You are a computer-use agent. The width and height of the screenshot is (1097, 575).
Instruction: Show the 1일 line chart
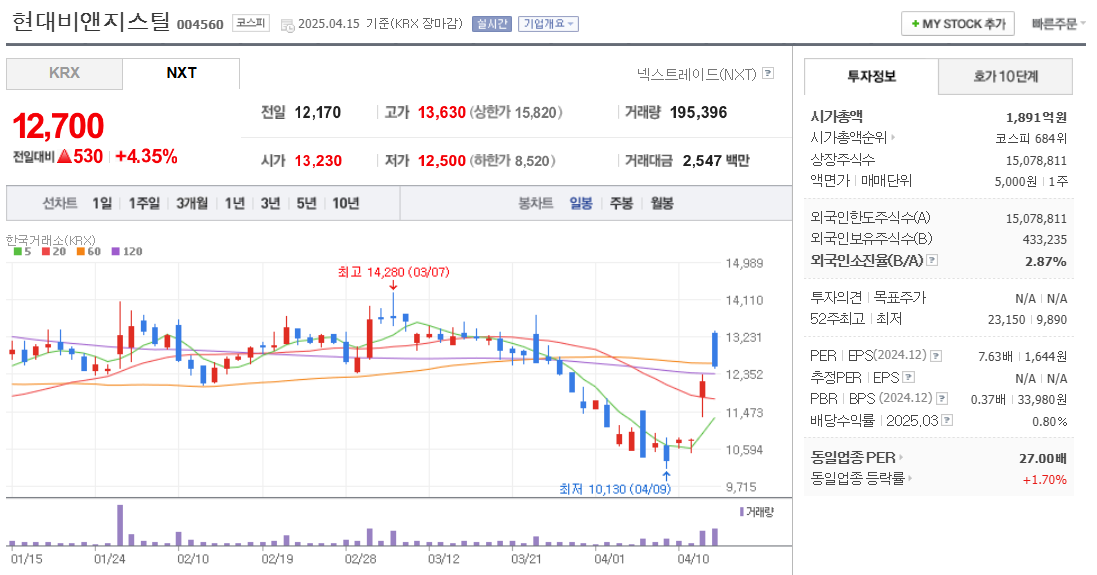[x=101, y=204]
